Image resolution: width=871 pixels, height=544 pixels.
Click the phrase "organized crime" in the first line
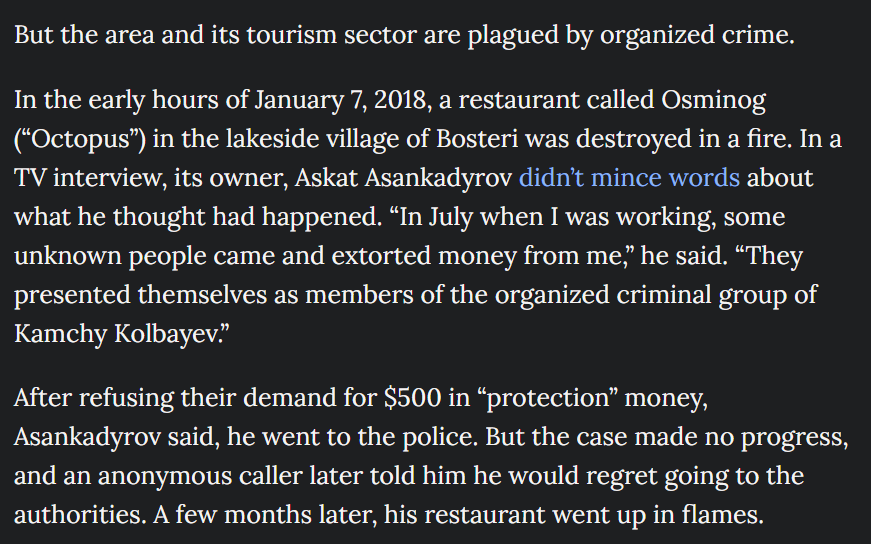pos(697,35)
